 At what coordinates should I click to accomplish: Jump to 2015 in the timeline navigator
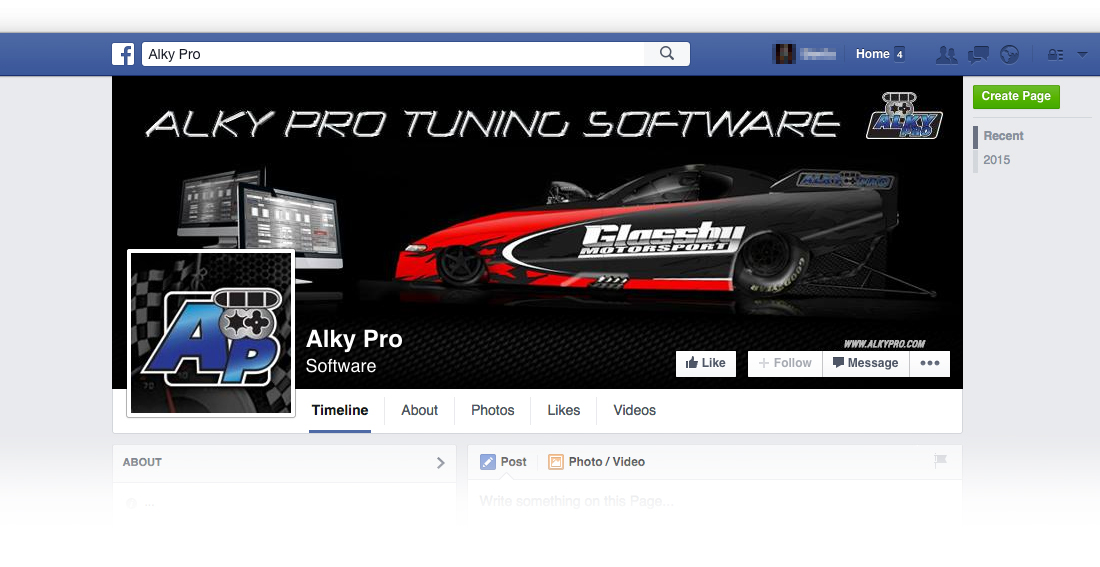(x=996, y=160)
